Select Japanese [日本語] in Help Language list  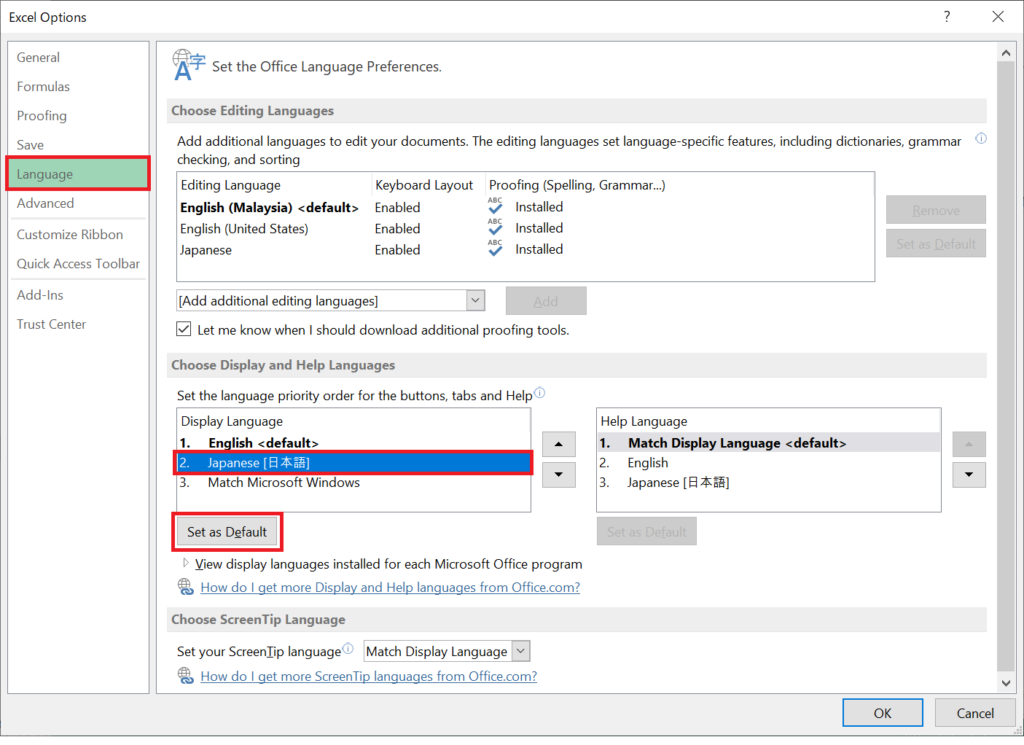click(769, 483)
